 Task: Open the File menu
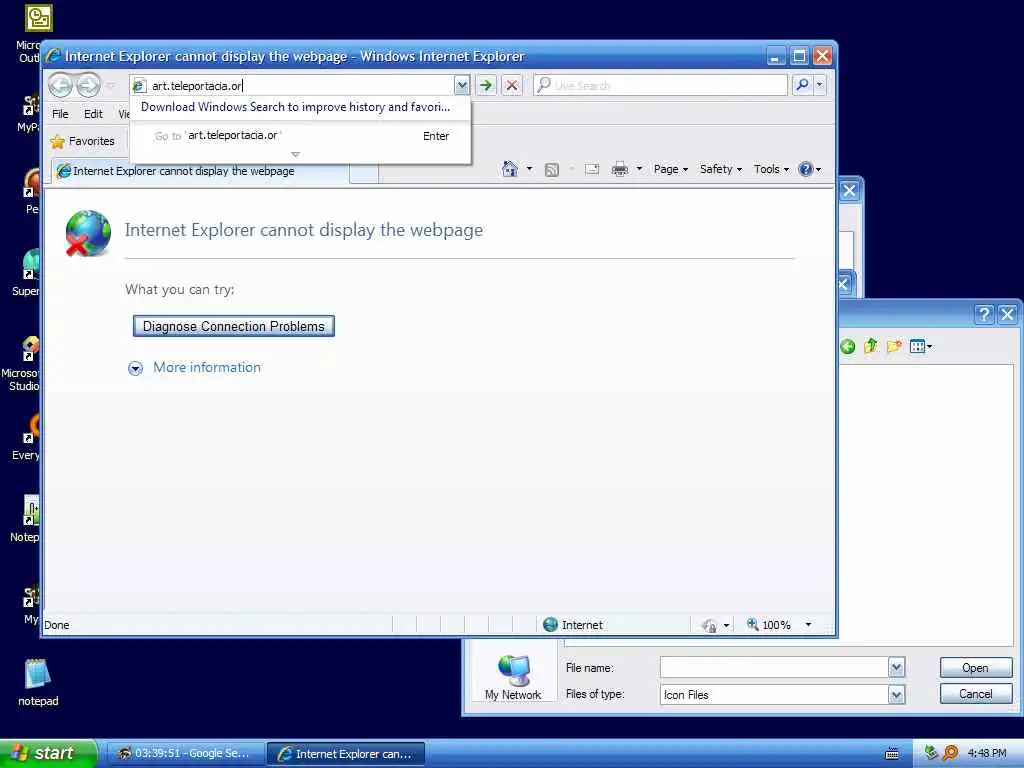tap(60, 114)
